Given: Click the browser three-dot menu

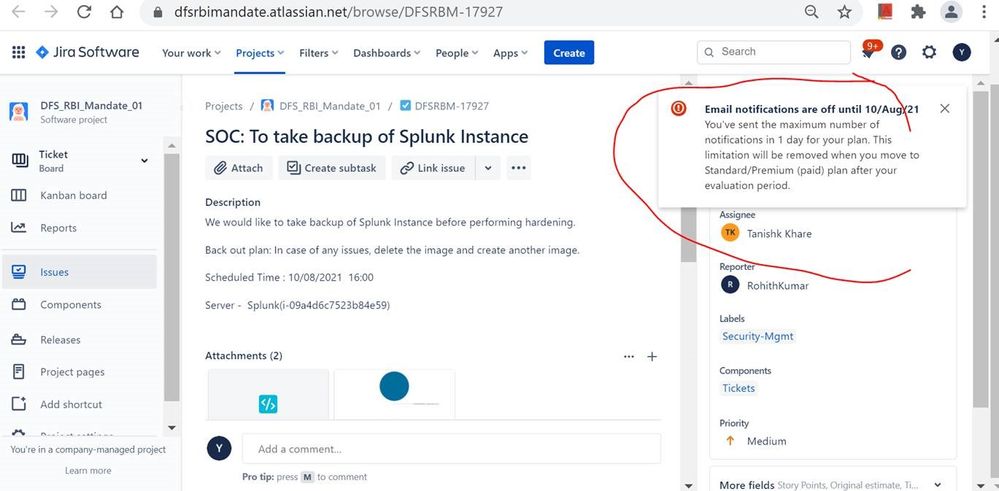Looking at the screenshot, I should tap(985, 11).
